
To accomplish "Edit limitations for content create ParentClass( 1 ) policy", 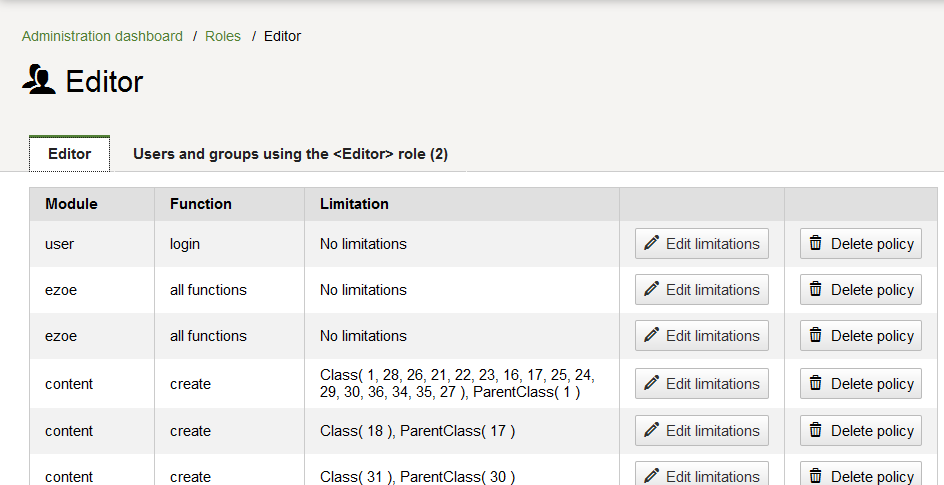I will (702, 383).
